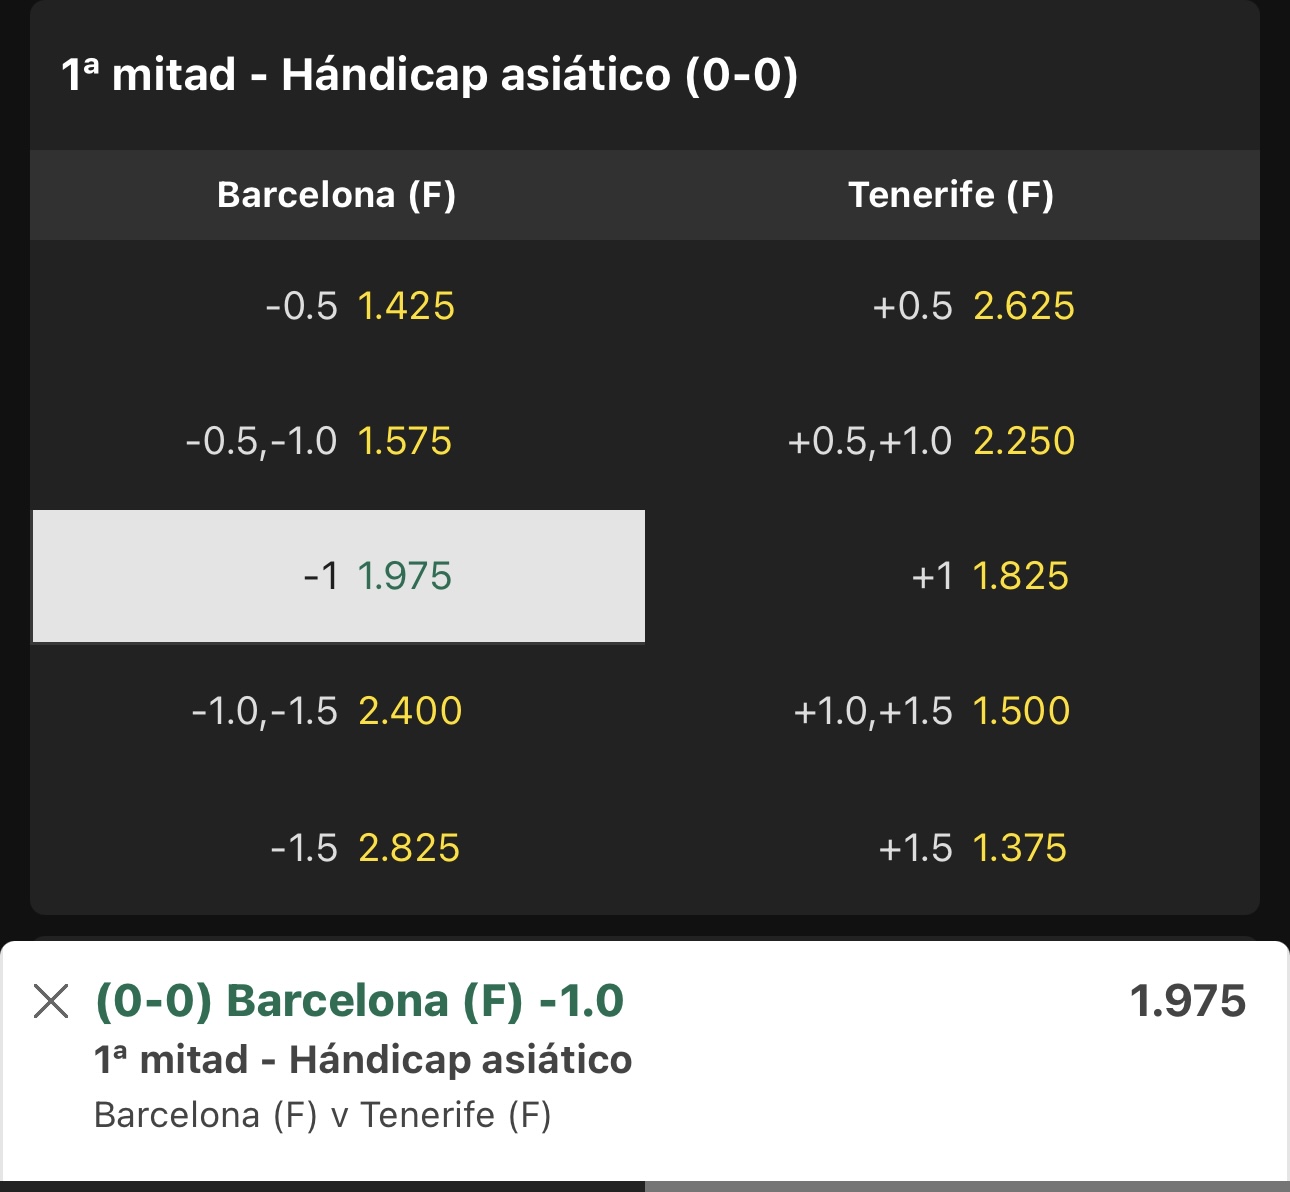Remove the Barcelona (F) -1.0 selection with X
Image resolution: width=1290 pixels, height=1192 pixels.
coord(51,1000)
